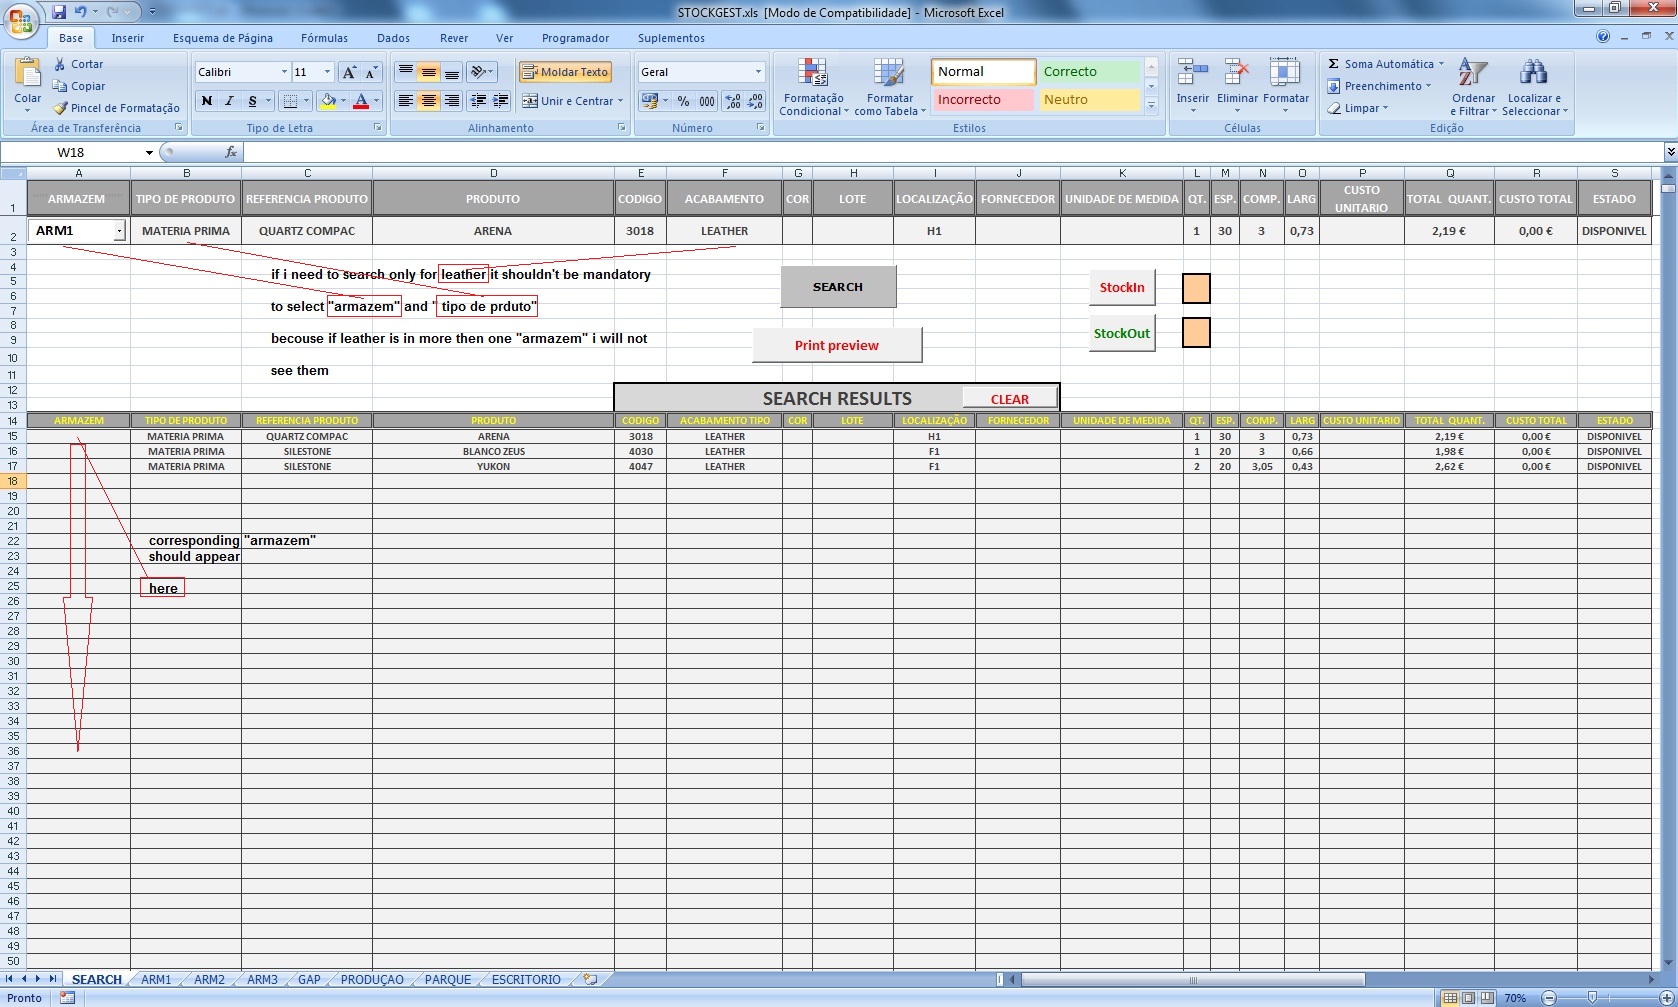Open Formatação Condicional menu
This screenshot has width=1678, height=1007.
click(x=813, y=87)
